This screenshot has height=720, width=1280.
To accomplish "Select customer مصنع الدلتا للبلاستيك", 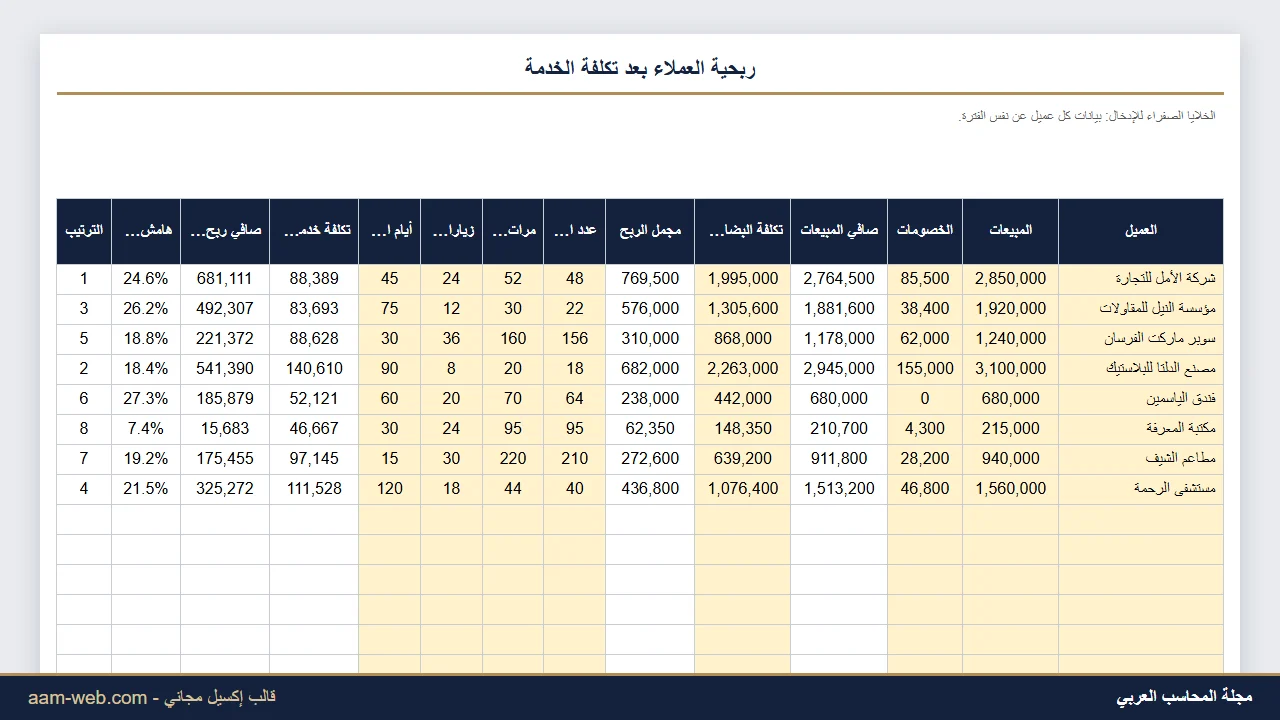I will [1141, 369].
